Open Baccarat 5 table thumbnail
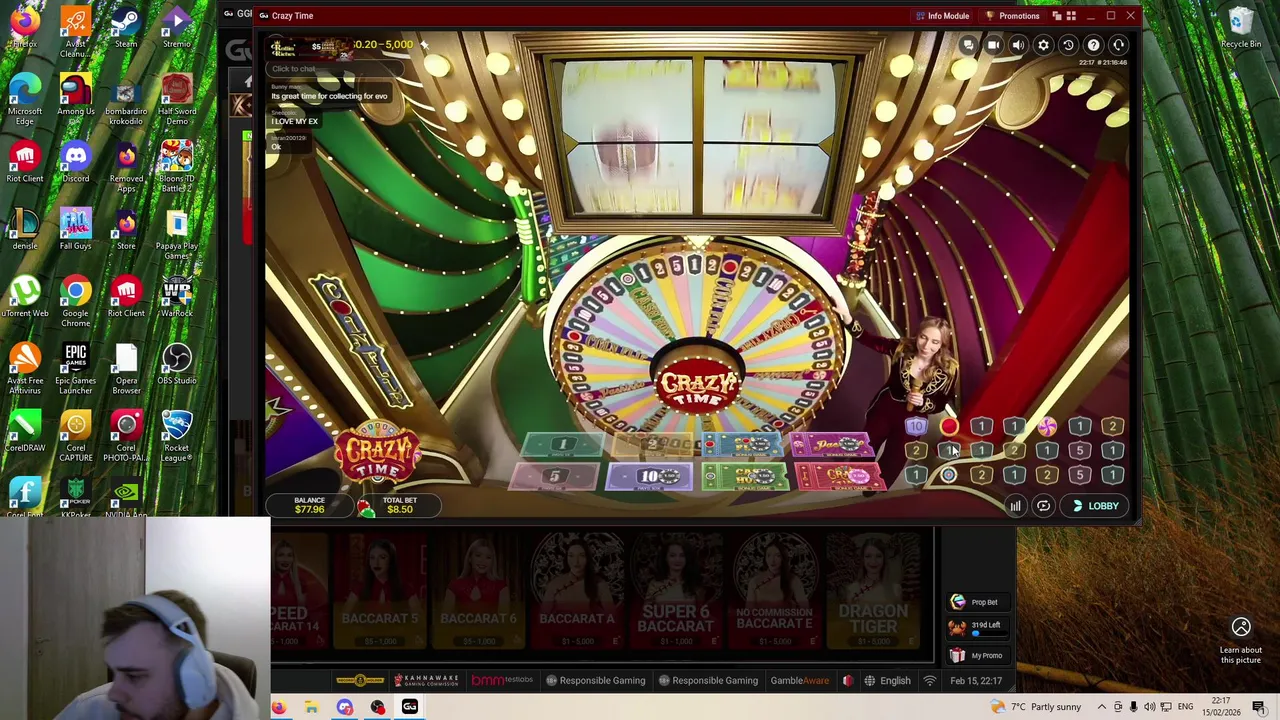1280x720 pixels. [x=380, y=591]
